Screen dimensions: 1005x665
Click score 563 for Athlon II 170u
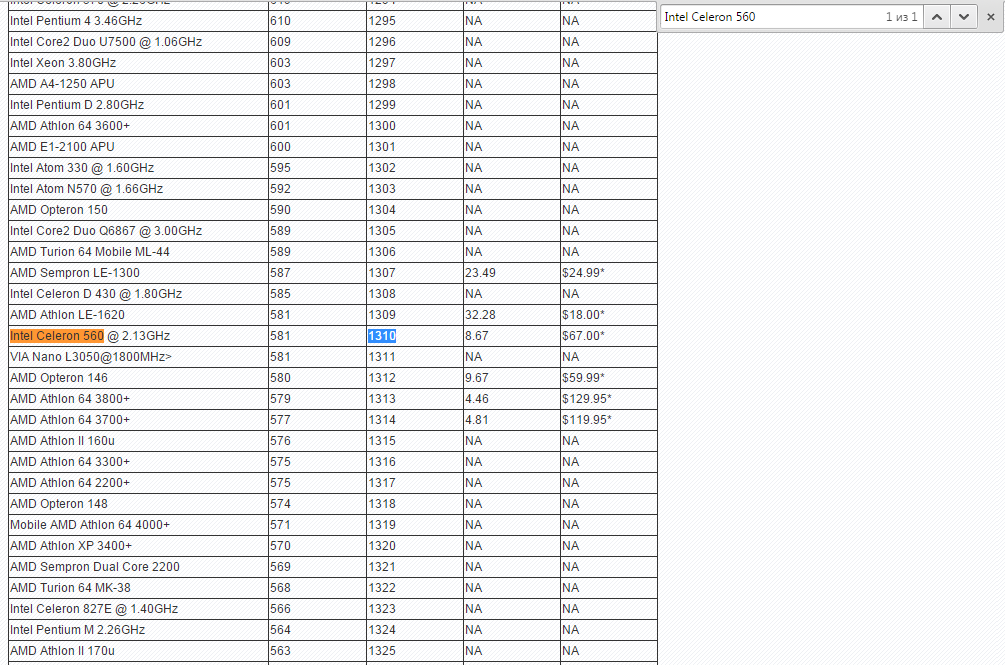tap(280, 651)
